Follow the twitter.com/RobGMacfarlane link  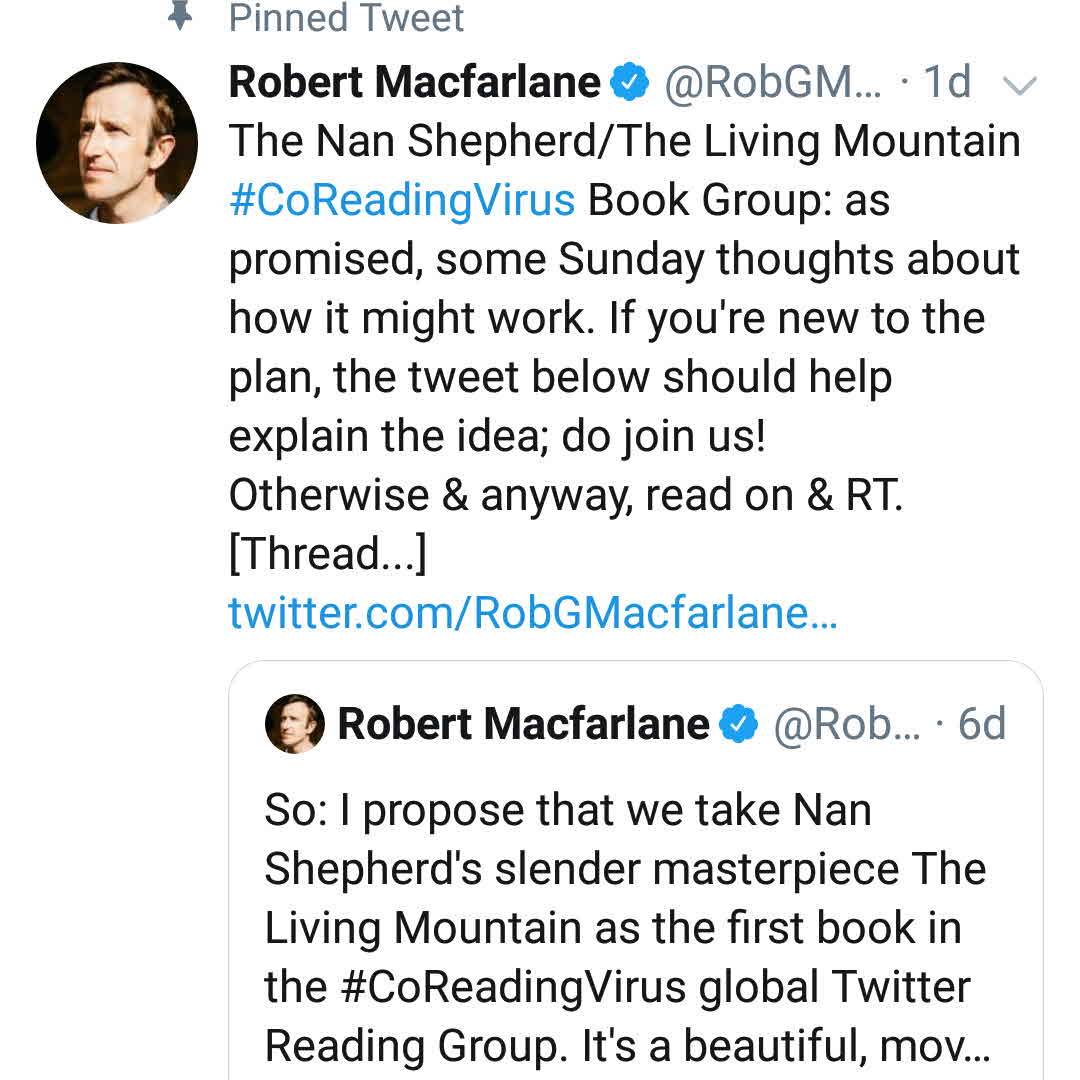(x=532, y=613)
